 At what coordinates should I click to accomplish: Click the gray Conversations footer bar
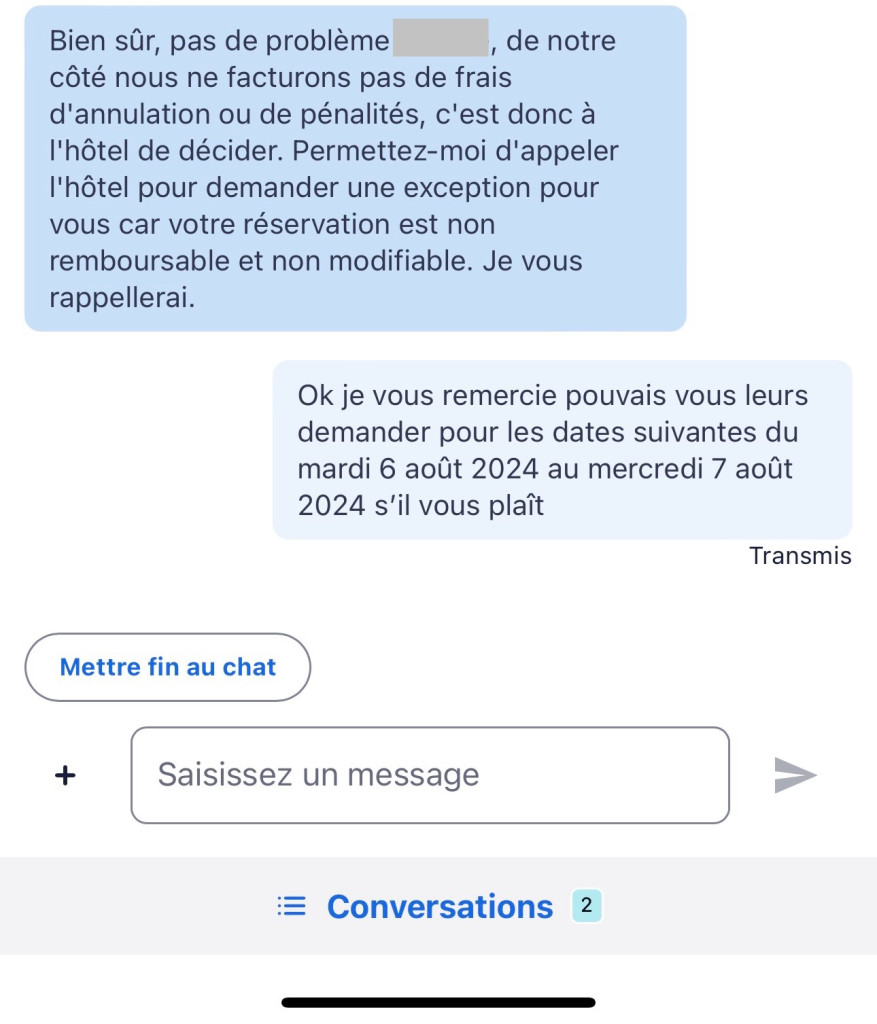(x=438, y=906)
